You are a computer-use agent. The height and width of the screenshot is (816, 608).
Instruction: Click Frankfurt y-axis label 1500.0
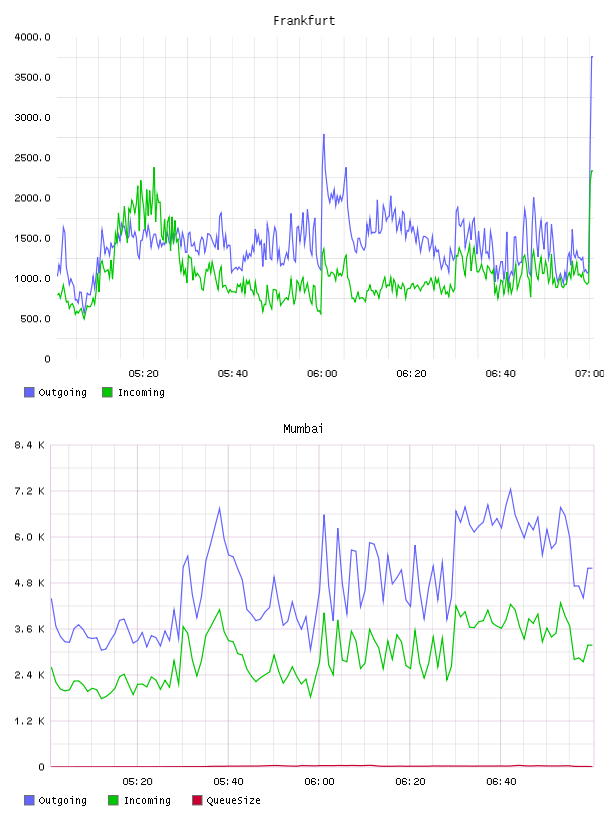(x=32, y=238)
